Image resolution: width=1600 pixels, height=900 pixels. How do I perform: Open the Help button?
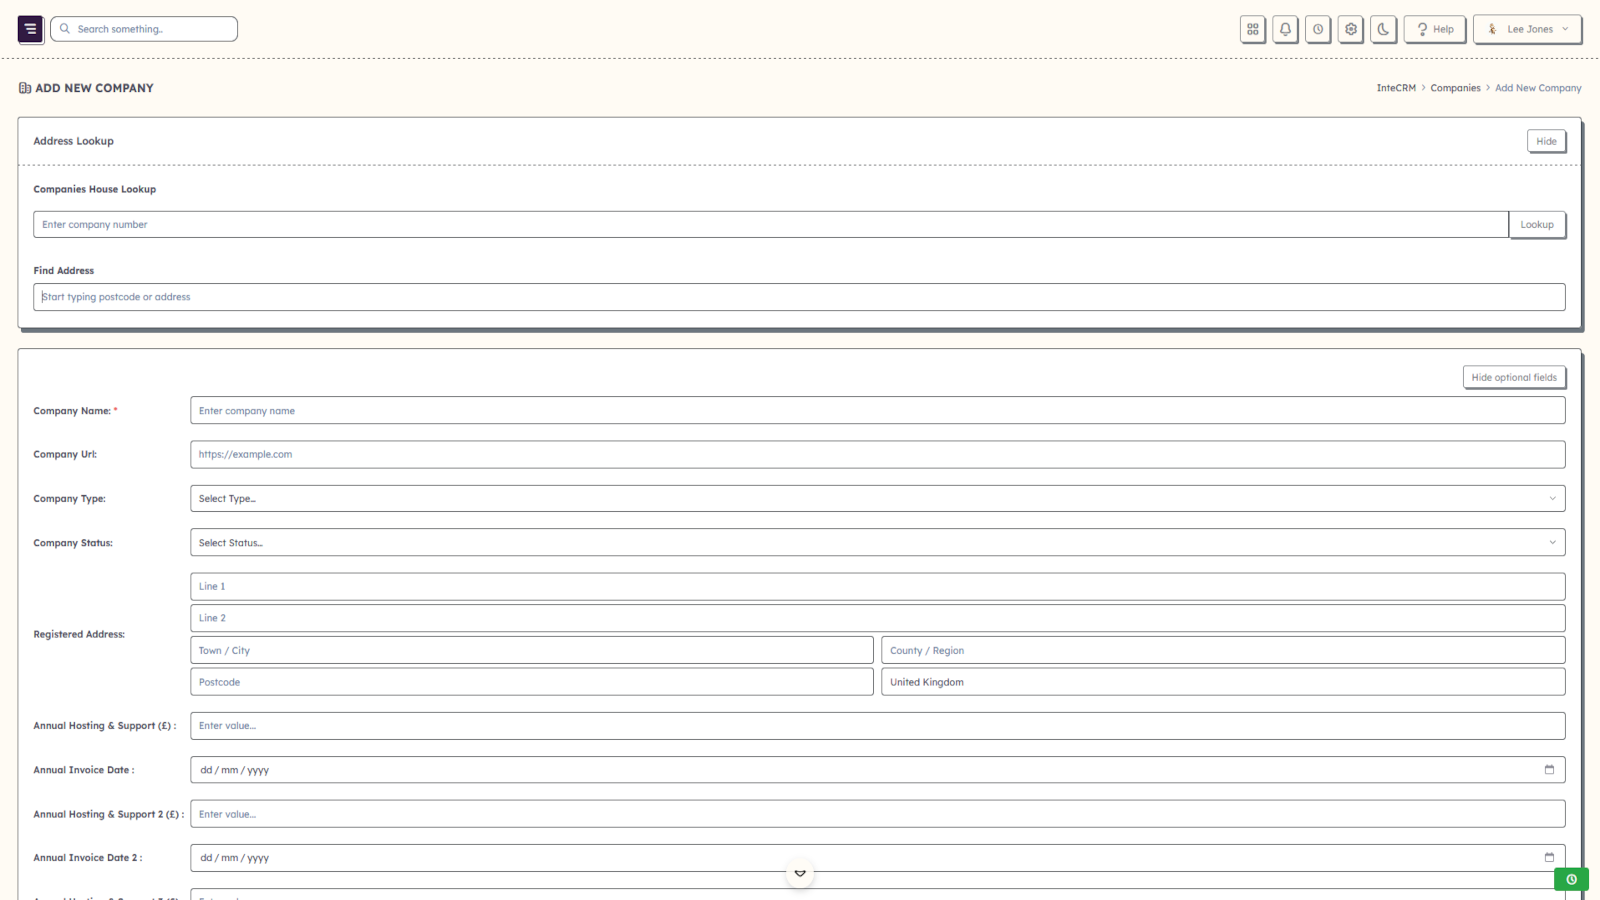(x=1434, y=29)
